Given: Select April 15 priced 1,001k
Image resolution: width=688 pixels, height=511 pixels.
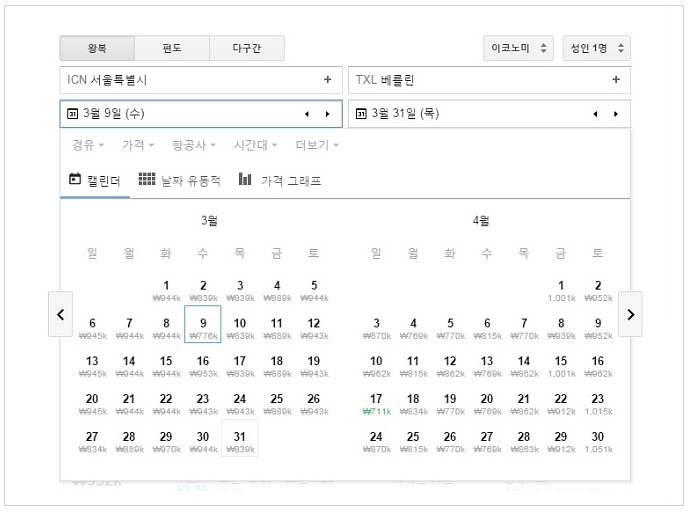Looking at the screenshot, I should tap(561, 366).
